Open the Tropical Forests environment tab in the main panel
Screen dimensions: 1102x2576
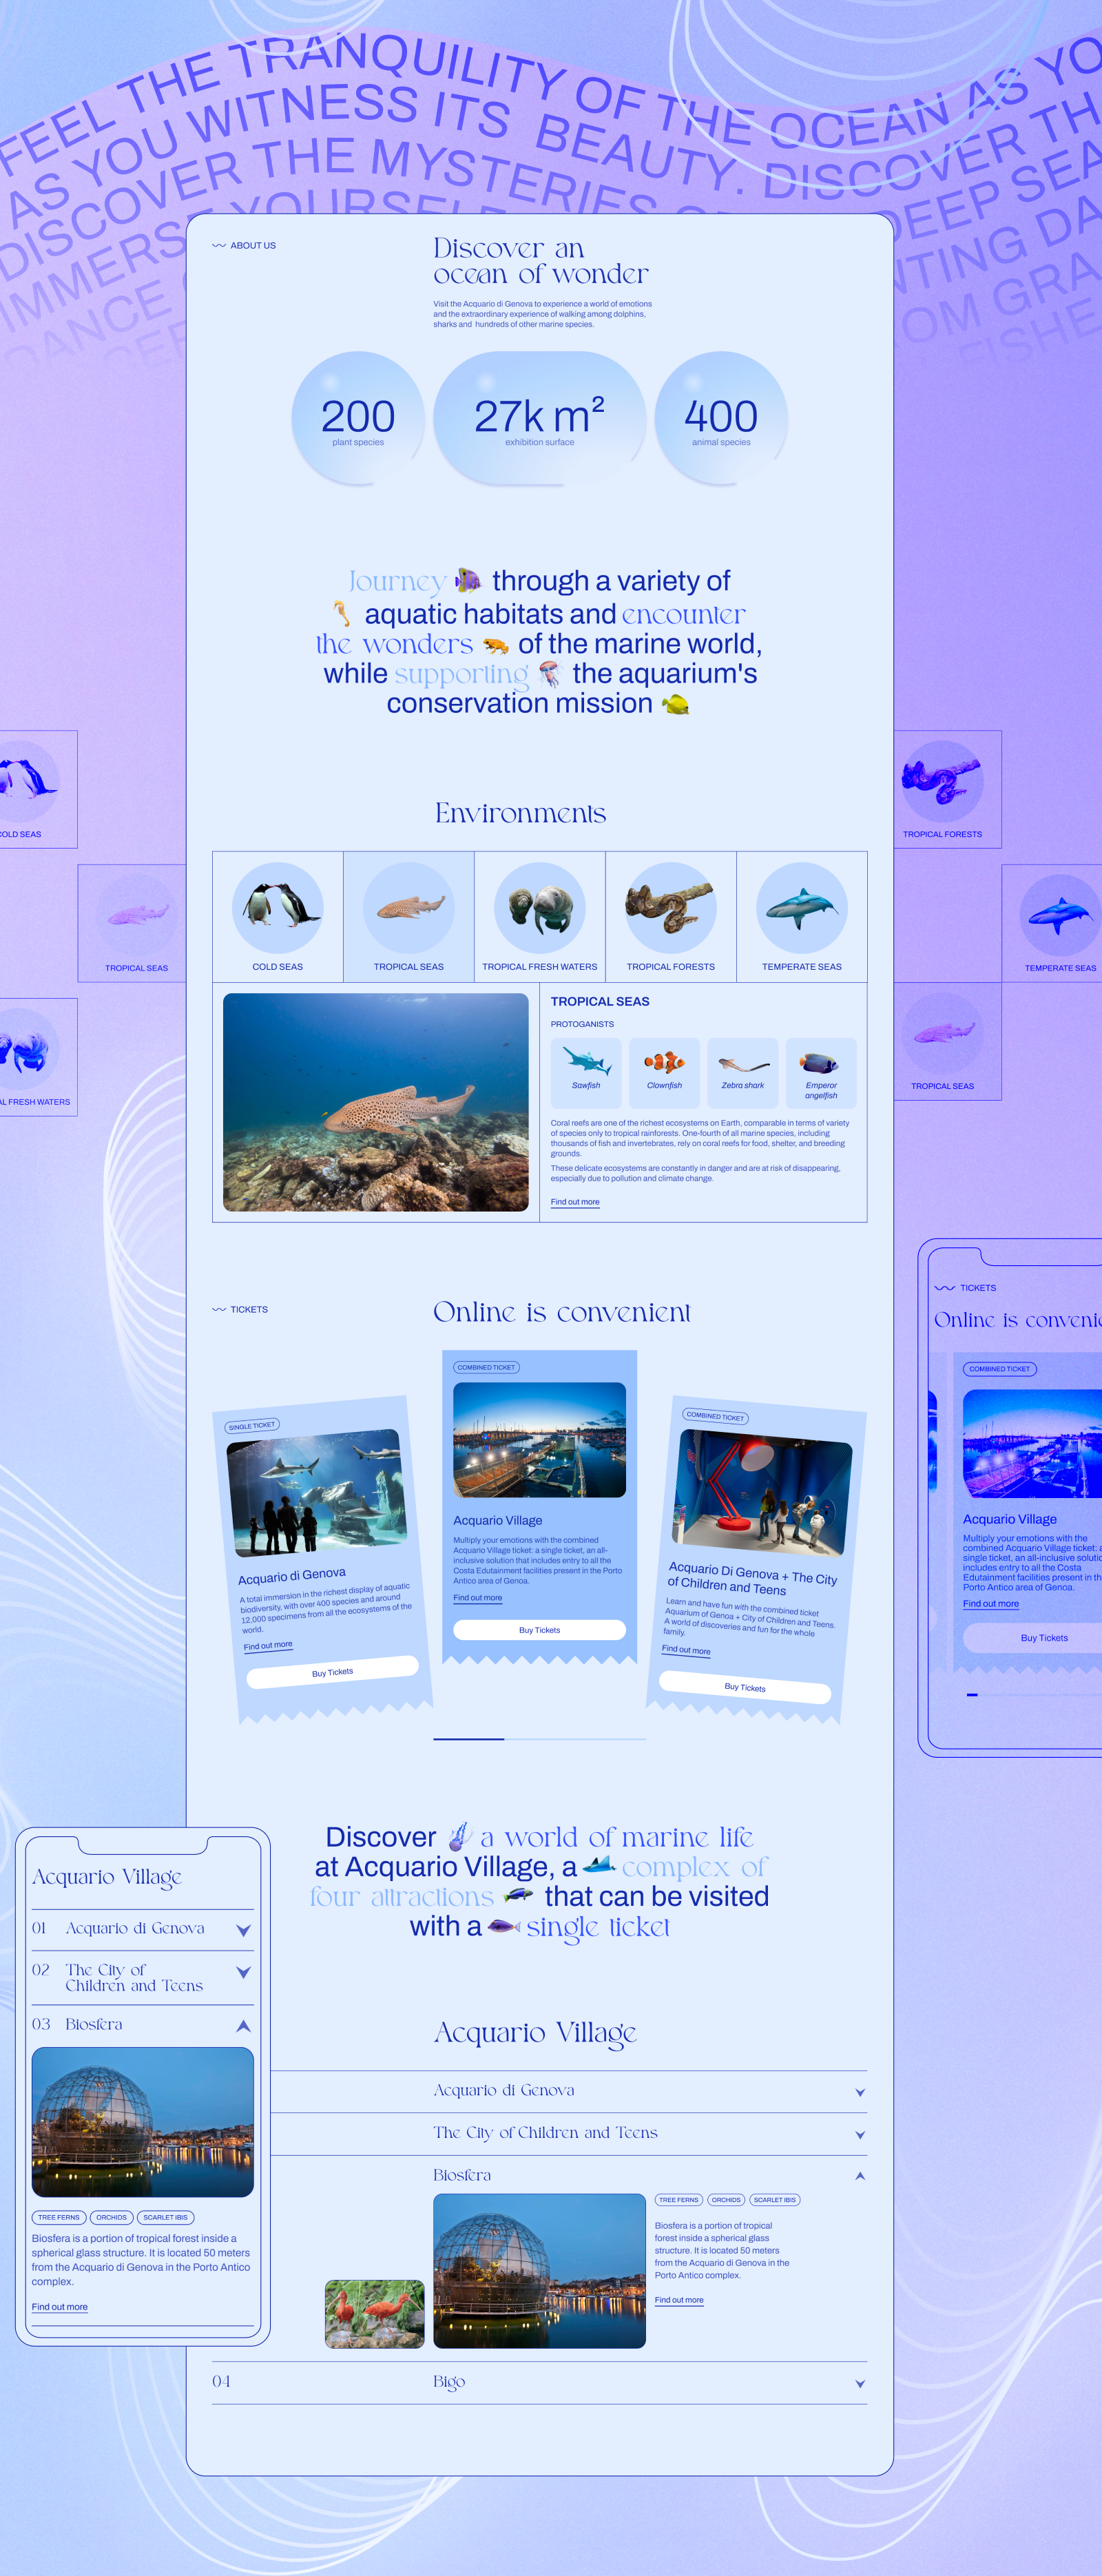671,917
